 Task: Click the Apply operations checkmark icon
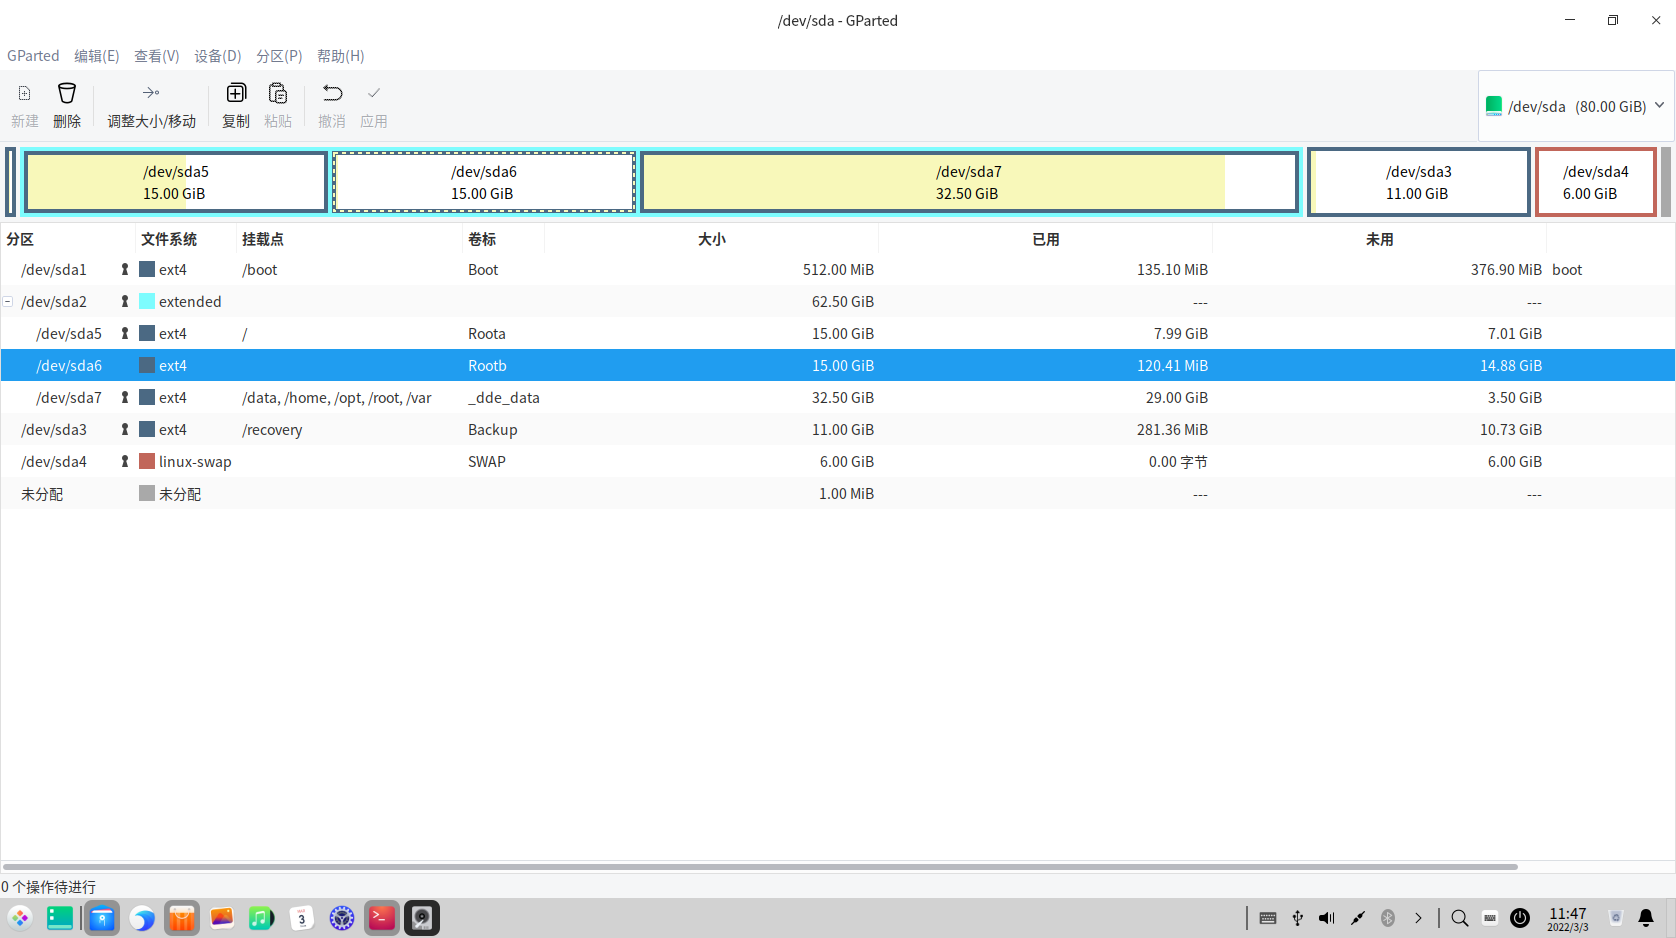[x=374, y=94]
